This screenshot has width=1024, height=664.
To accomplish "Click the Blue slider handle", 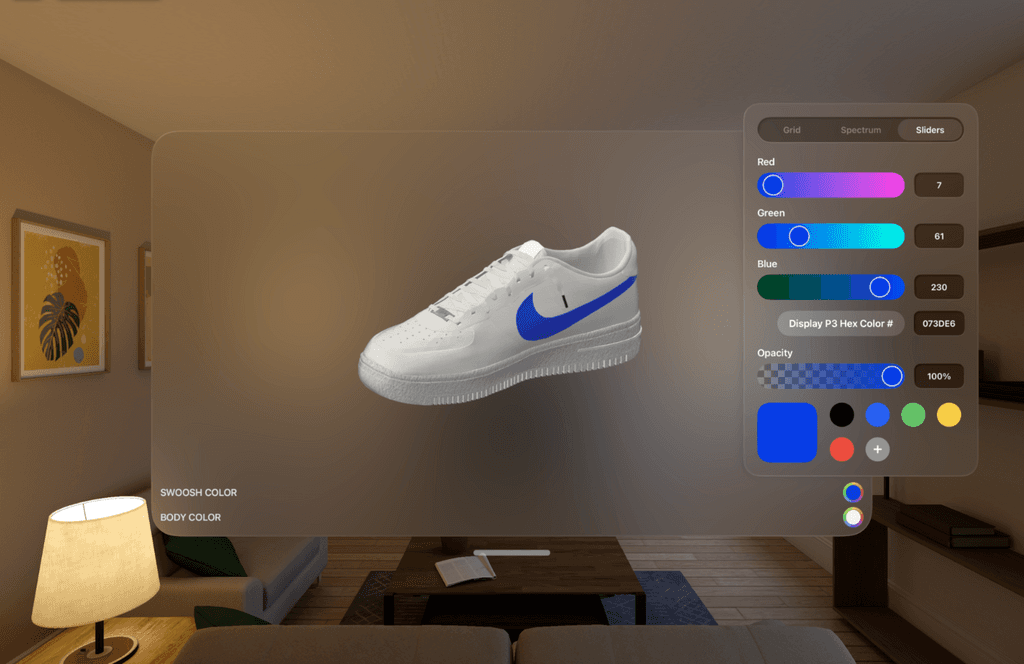I will pyautogui.click(x=880, y=287).
